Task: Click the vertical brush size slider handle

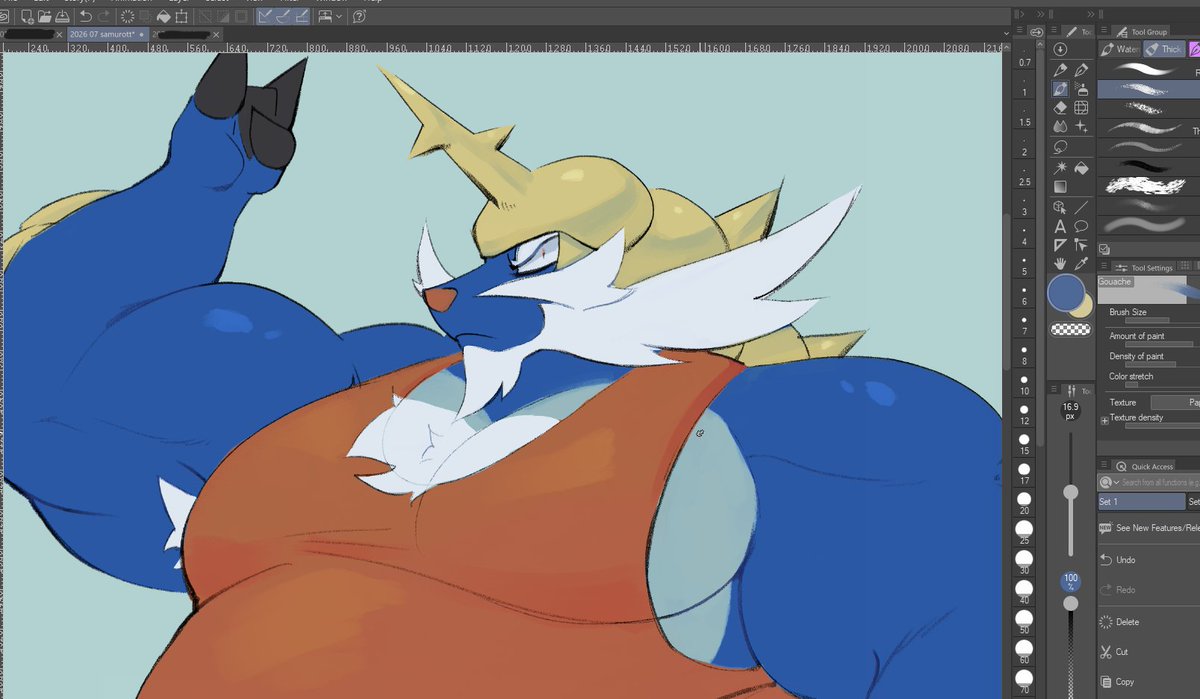Action: pyautogui.click(x=1071, y=492)
